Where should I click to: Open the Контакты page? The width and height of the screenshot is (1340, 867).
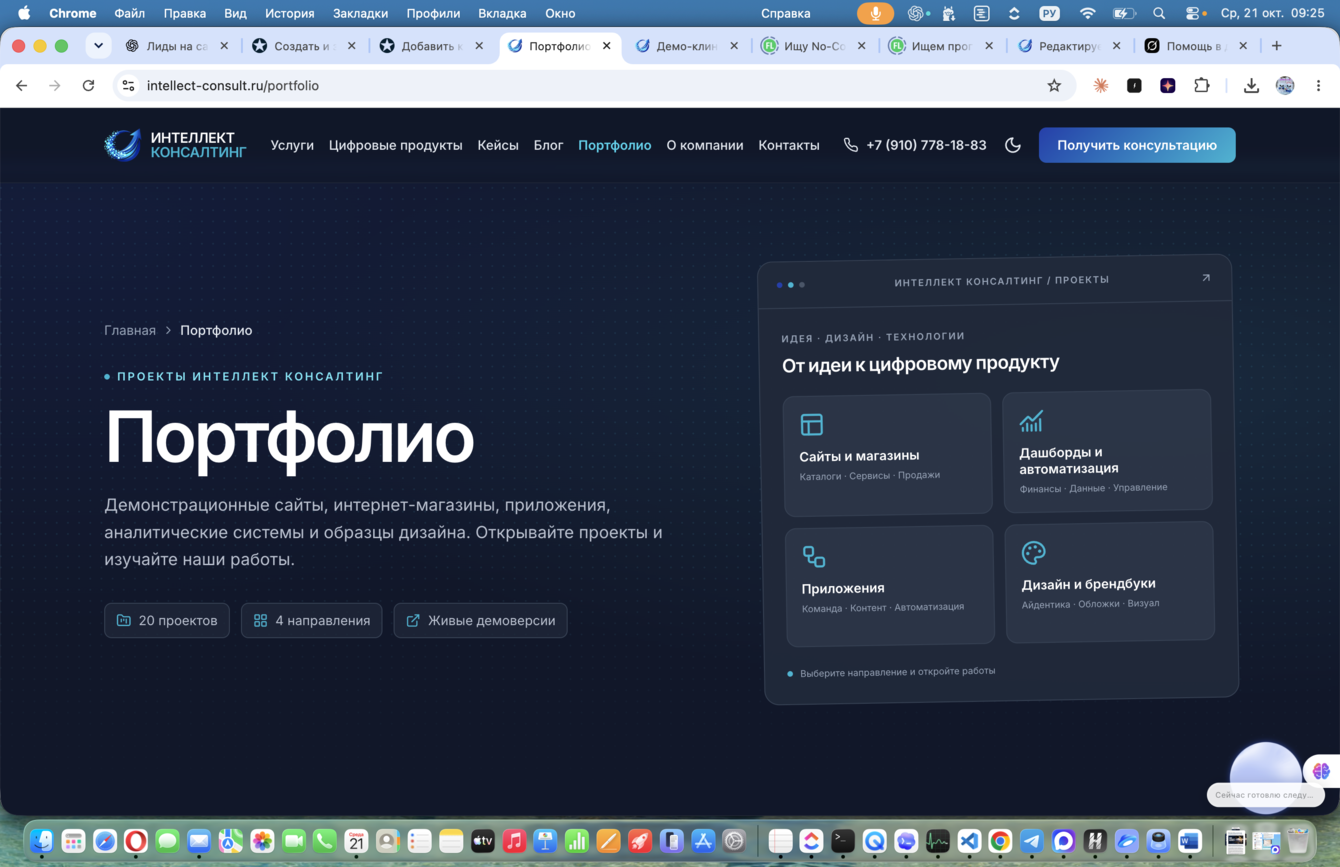tap(789, 145)
